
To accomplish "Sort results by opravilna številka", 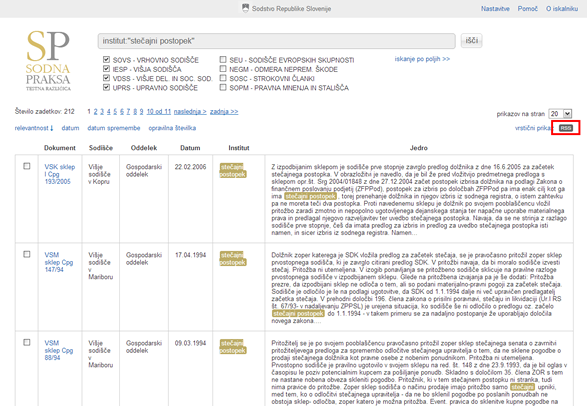I will click(172, 128).
